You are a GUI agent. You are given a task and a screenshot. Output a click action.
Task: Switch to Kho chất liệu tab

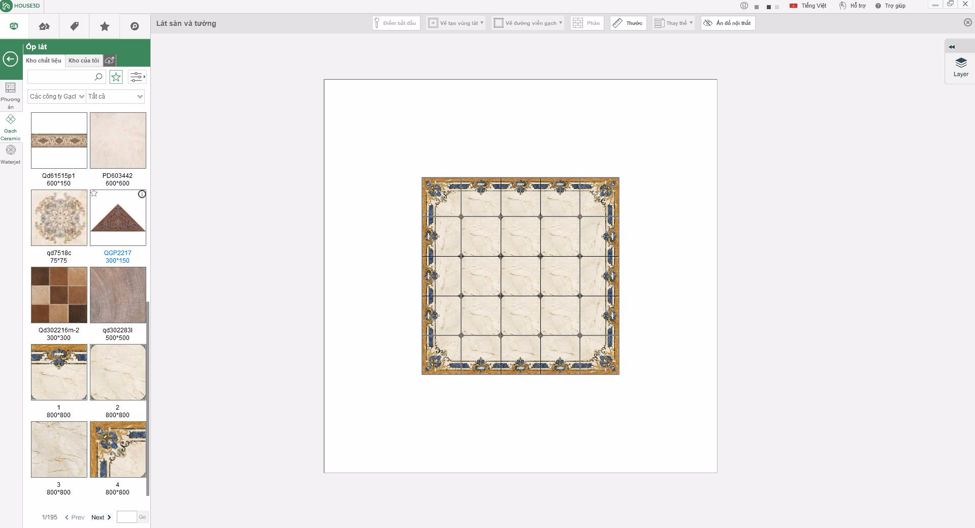(44, 60)
